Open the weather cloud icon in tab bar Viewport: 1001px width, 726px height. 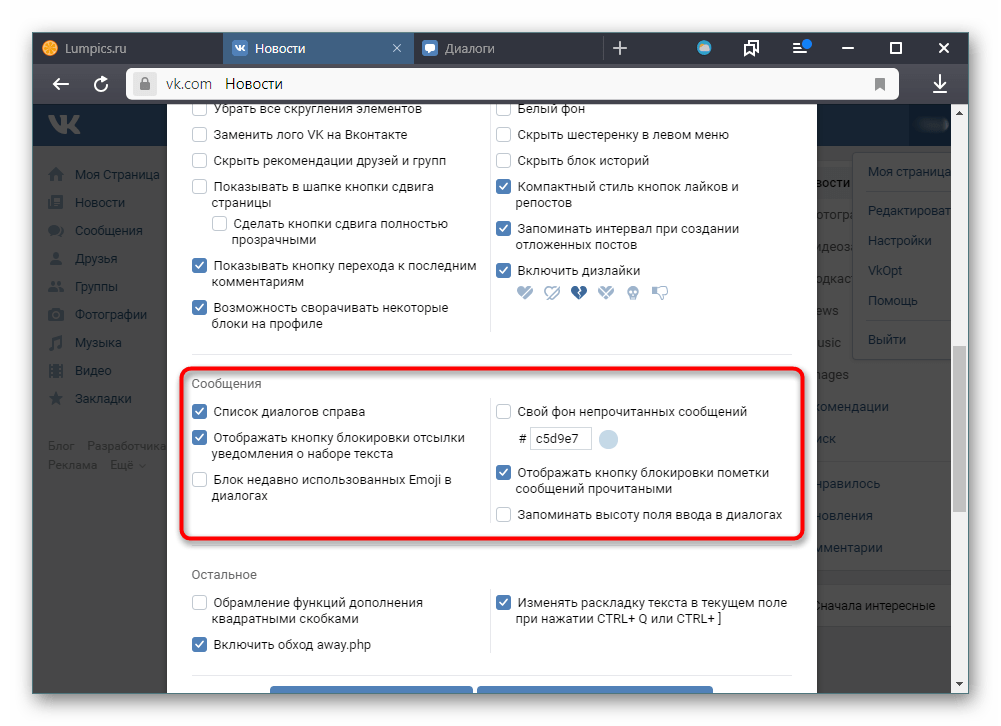click(x=704, y=48)
